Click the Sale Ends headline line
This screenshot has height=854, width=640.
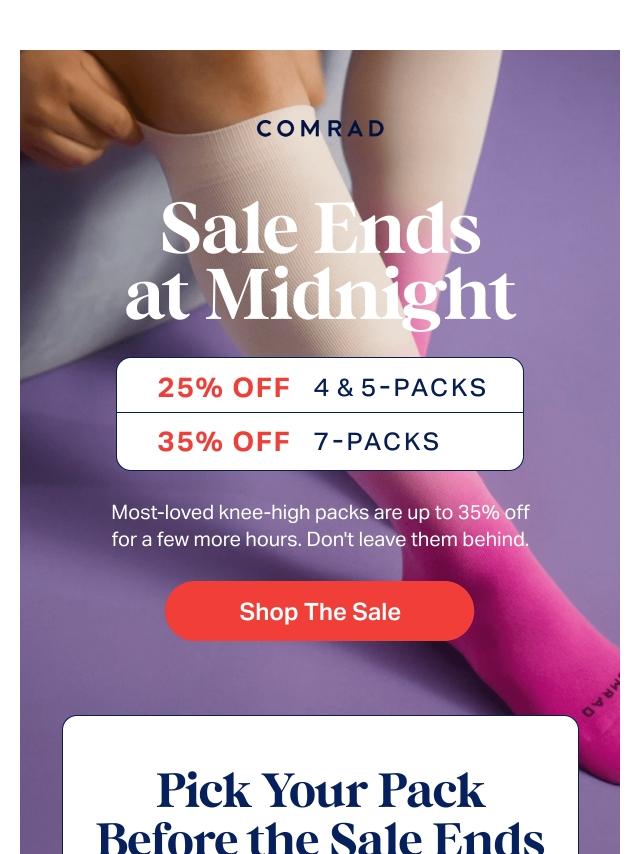pos(320,228)
